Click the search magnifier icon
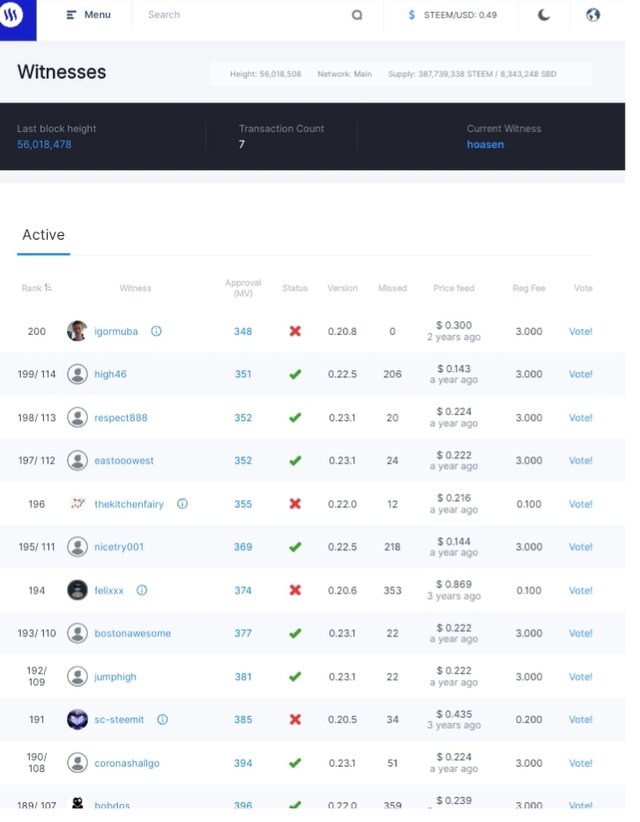 (x=357, y=15)
